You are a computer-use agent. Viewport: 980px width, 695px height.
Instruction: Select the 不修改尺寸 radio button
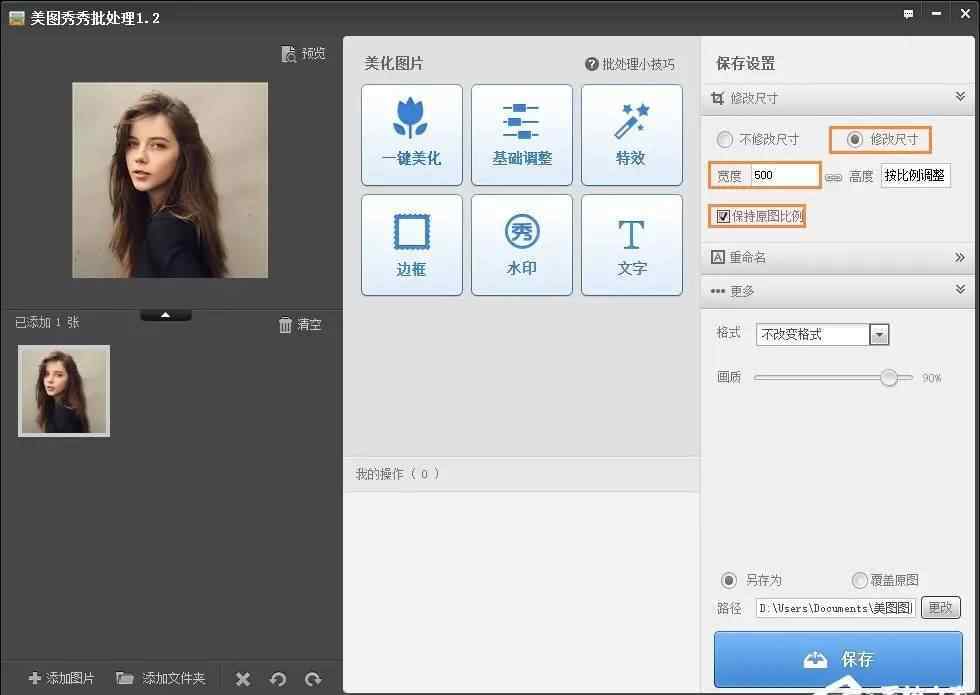tap(725, 140)
